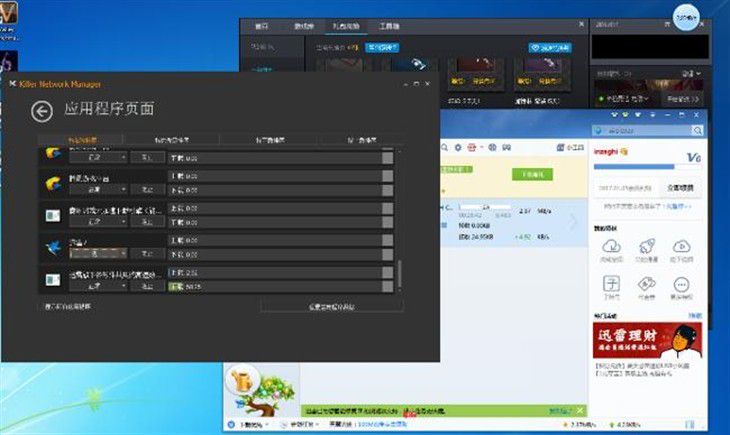Click the blue link beside the hot activities heading
The height and width of the screenshot is (435, 730).
[x=695, y=316]
